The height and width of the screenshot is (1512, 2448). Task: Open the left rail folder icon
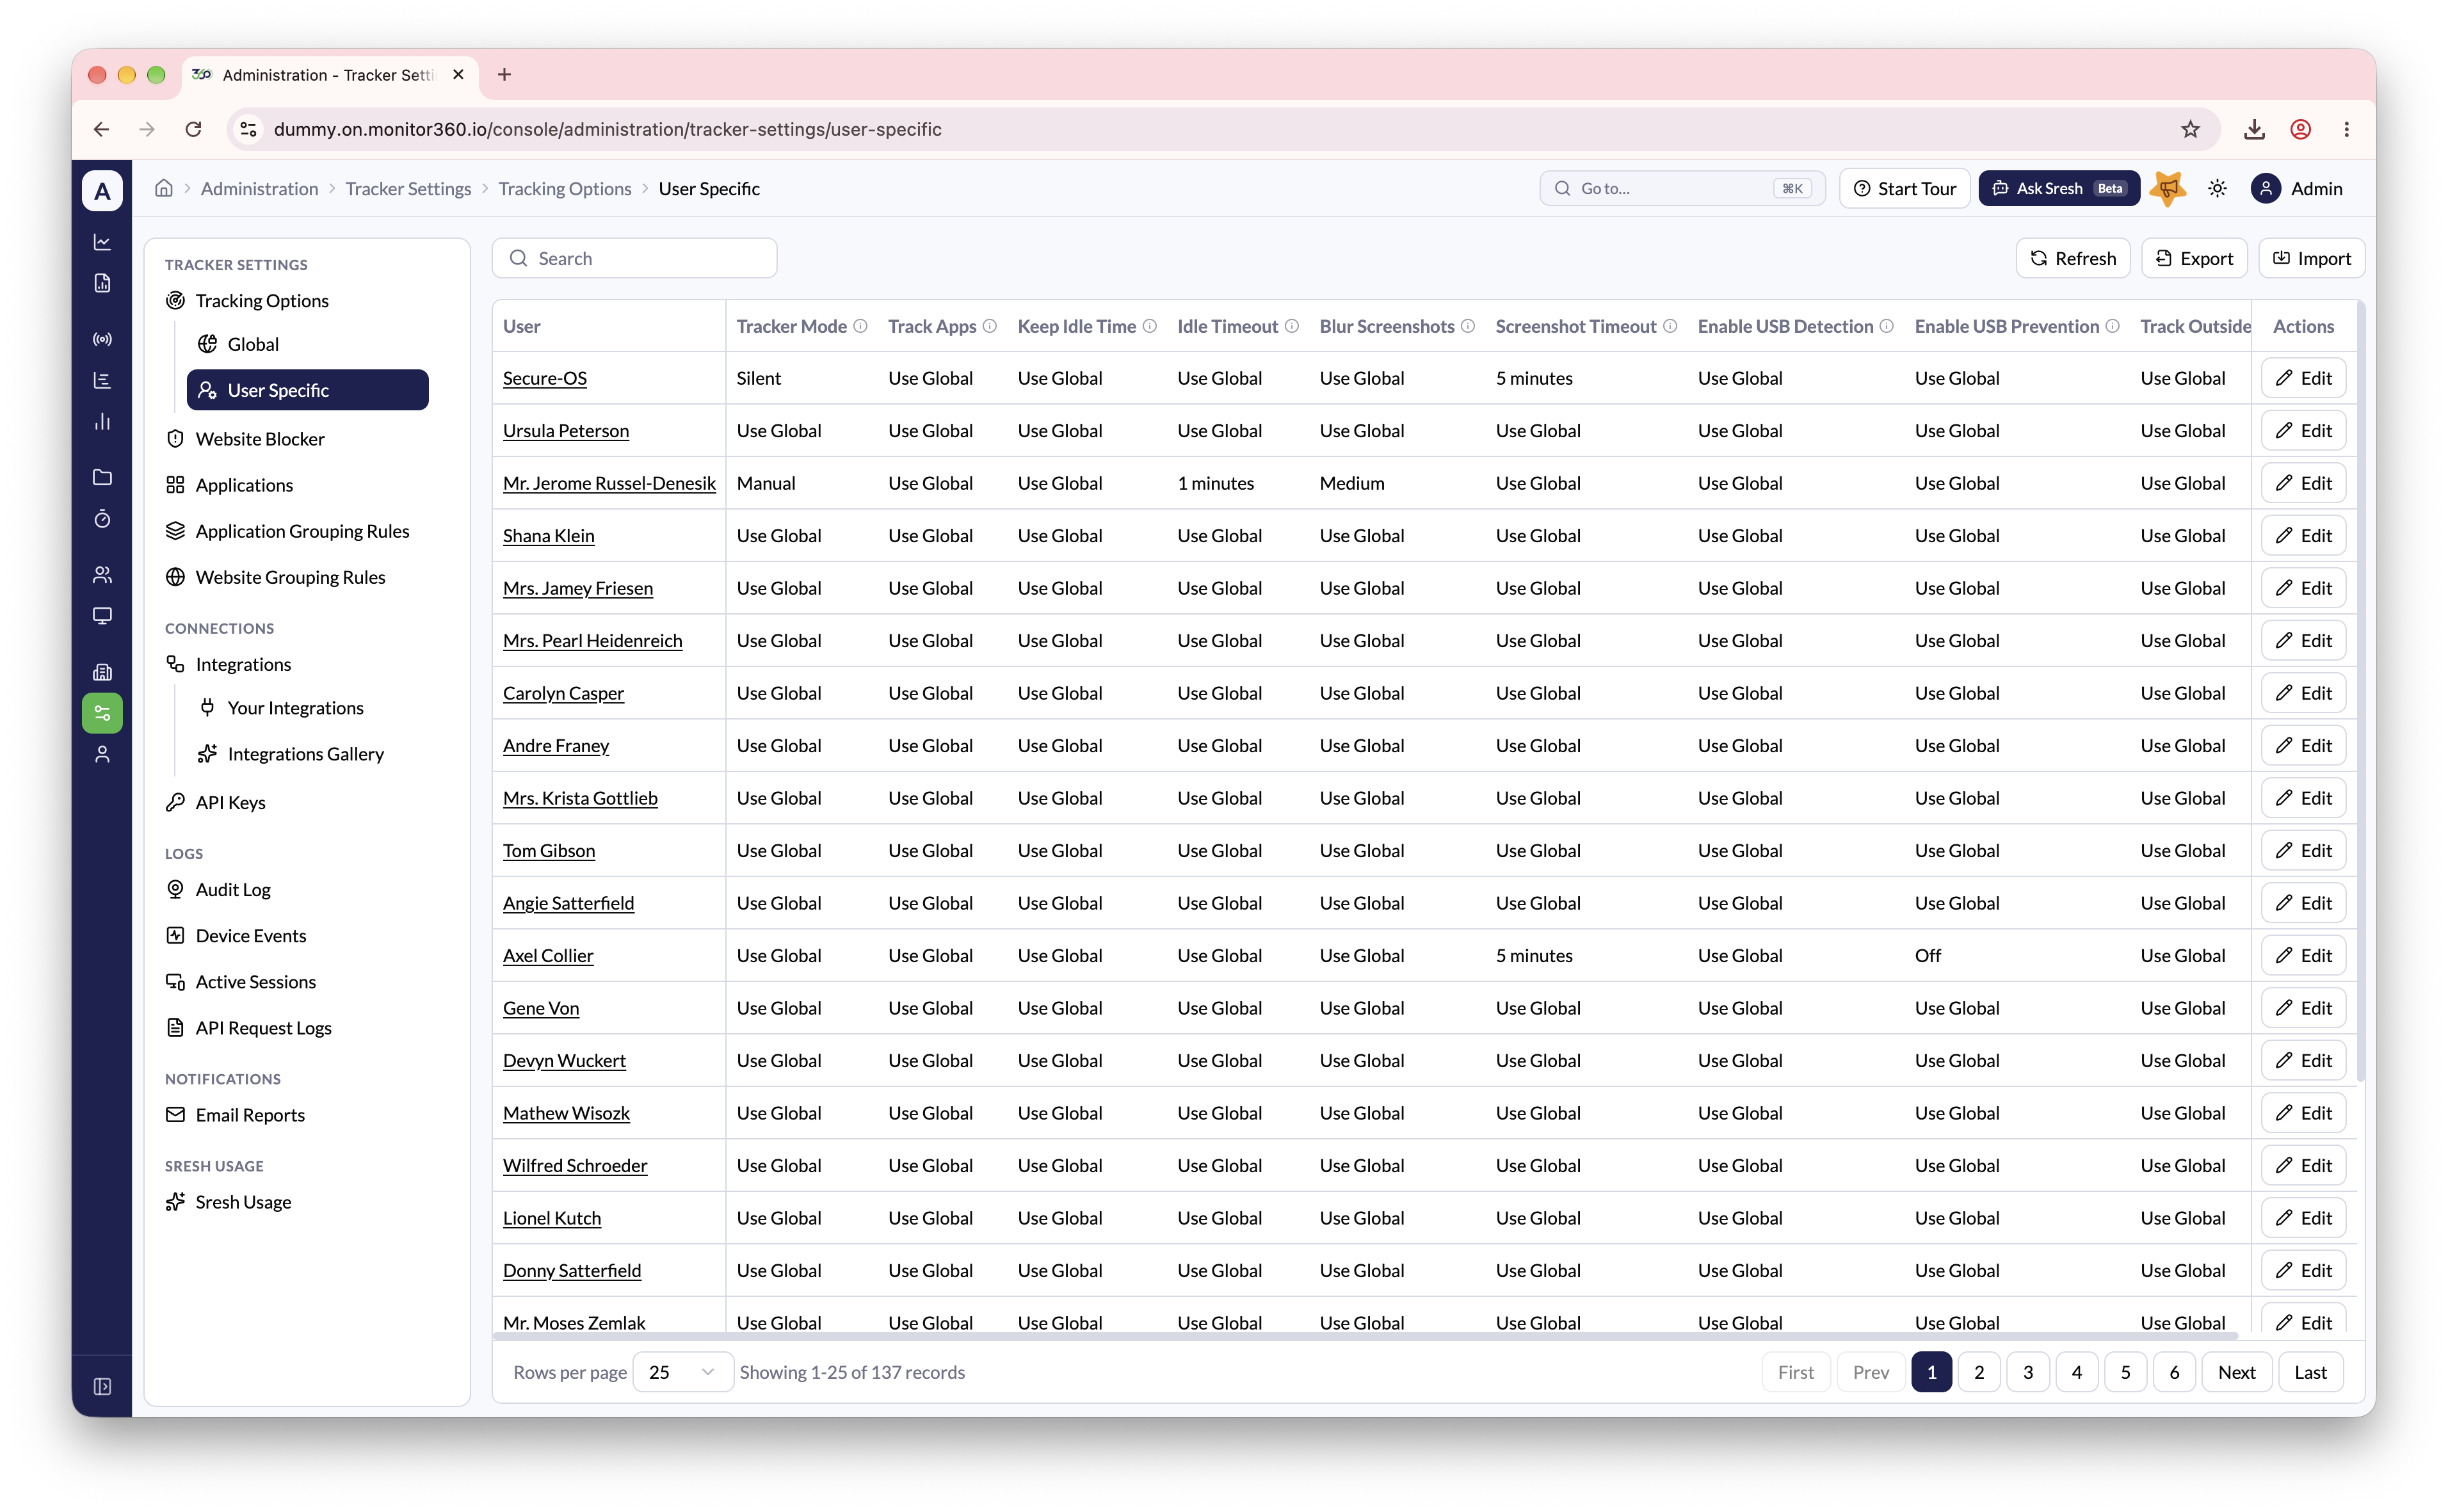pyautogui.click(x=102, y=477)
